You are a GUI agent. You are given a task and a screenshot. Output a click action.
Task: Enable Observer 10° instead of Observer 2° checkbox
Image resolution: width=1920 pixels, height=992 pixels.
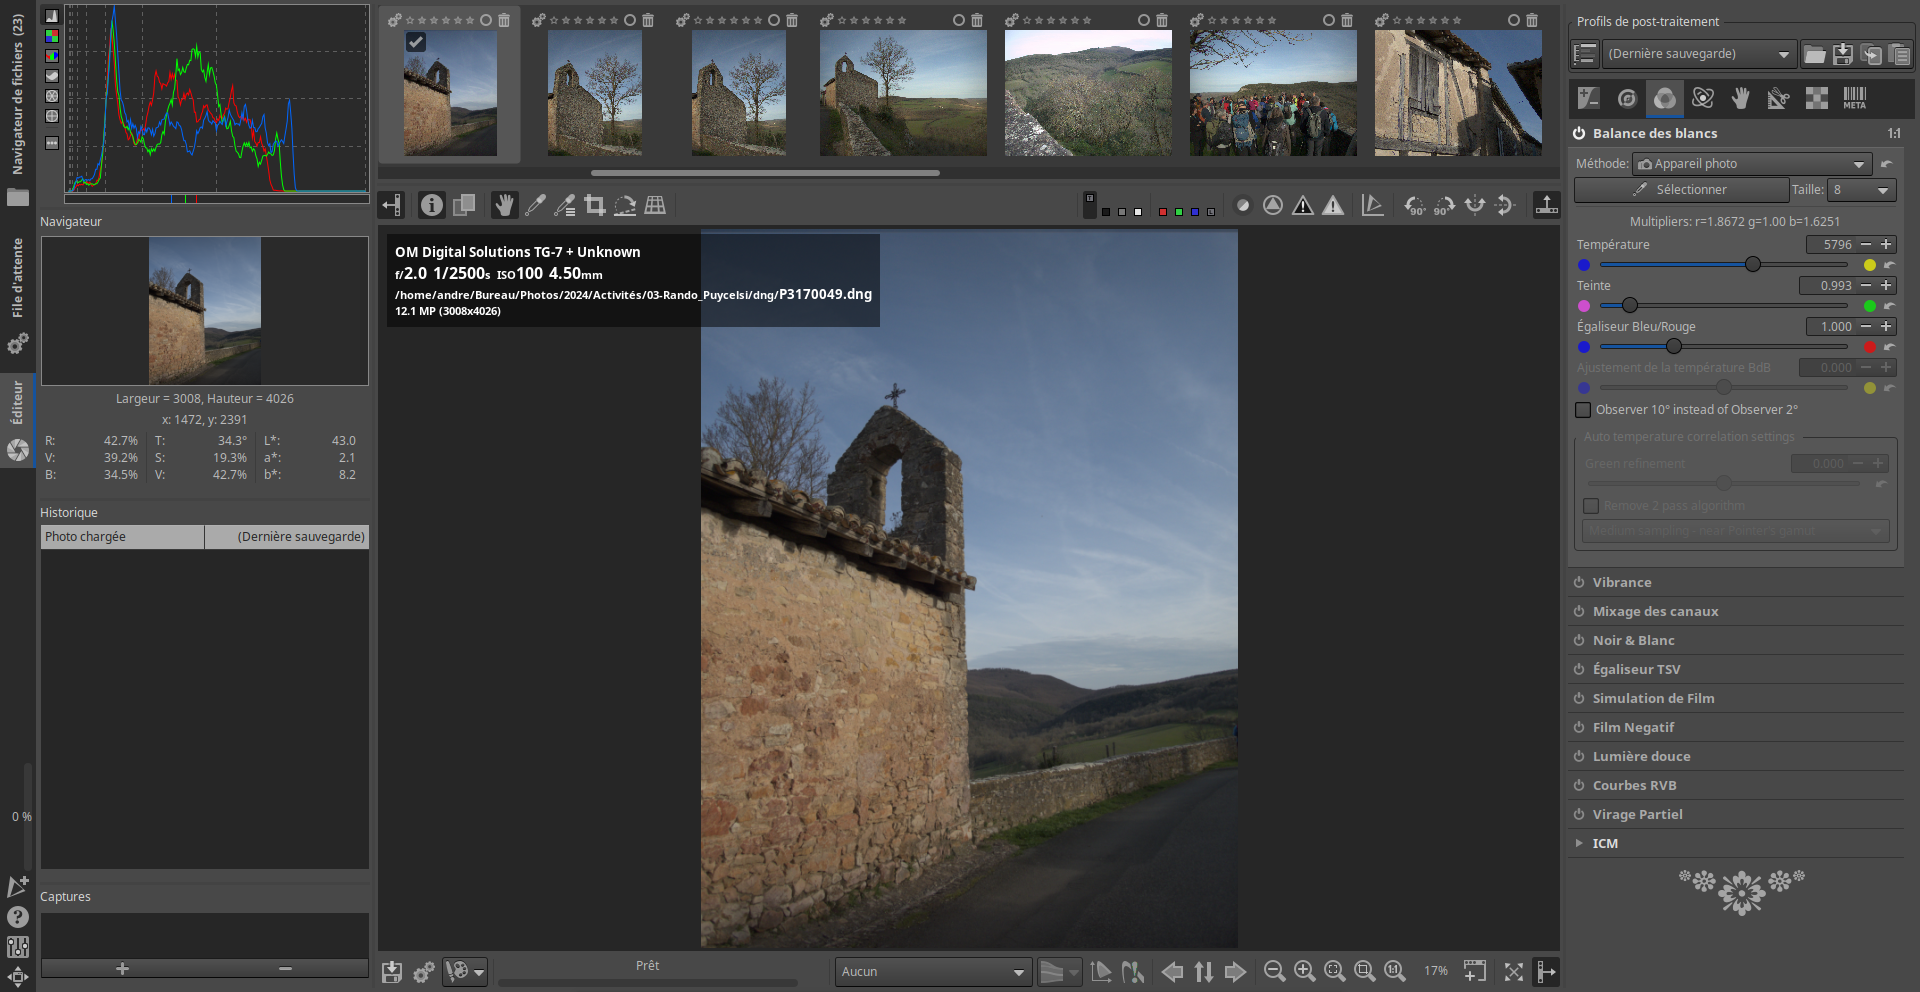(1583, 410)
